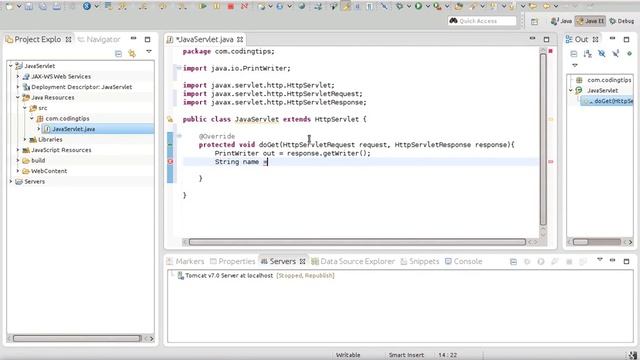This screenshot has width=640, height=360.
Task: Open the Data Source Explorer tab
Action: [353, 261]
